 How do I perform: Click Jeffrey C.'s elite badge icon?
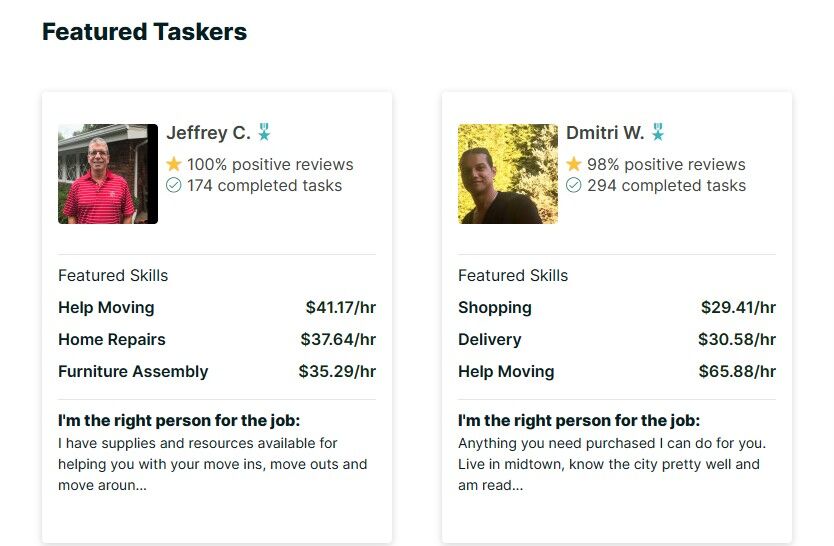click(x=264, y=132)
